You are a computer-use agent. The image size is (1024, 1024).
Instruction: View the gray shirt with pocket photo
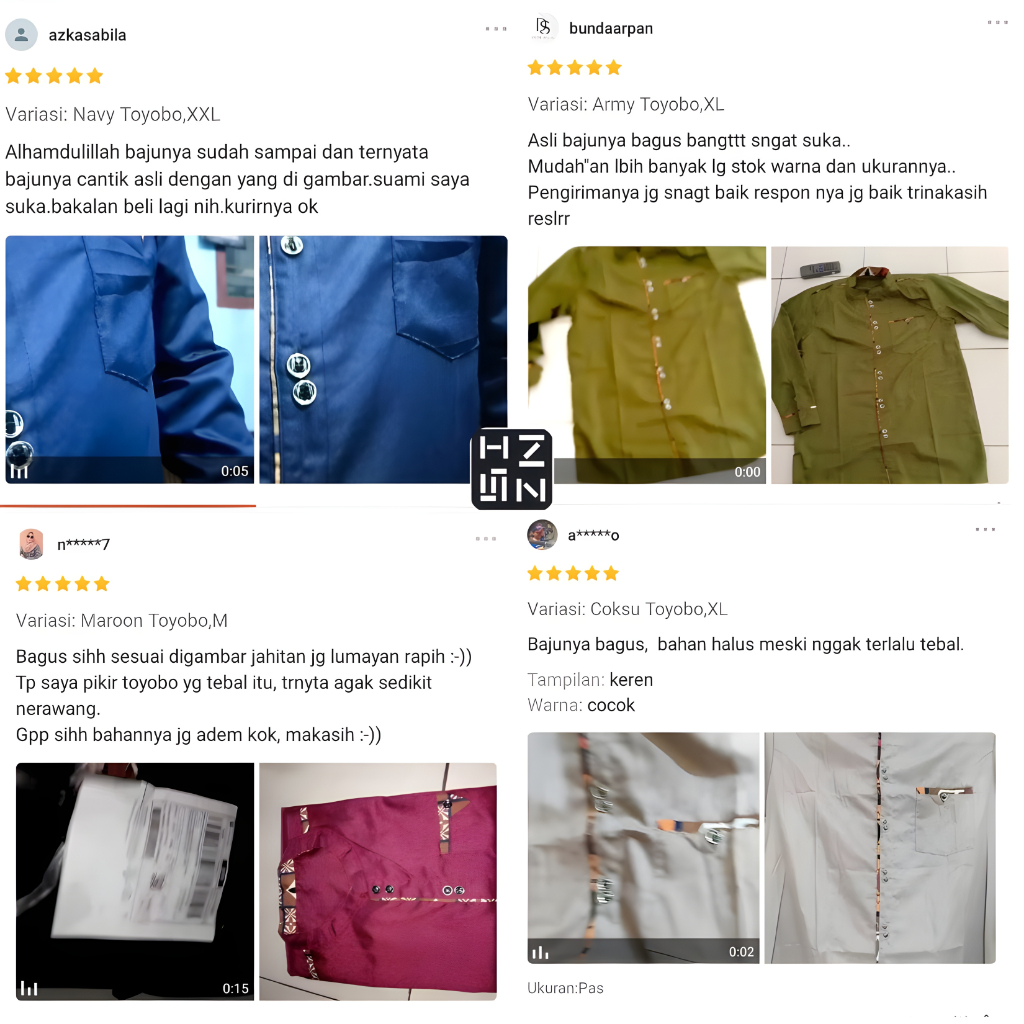click(880, 847)
